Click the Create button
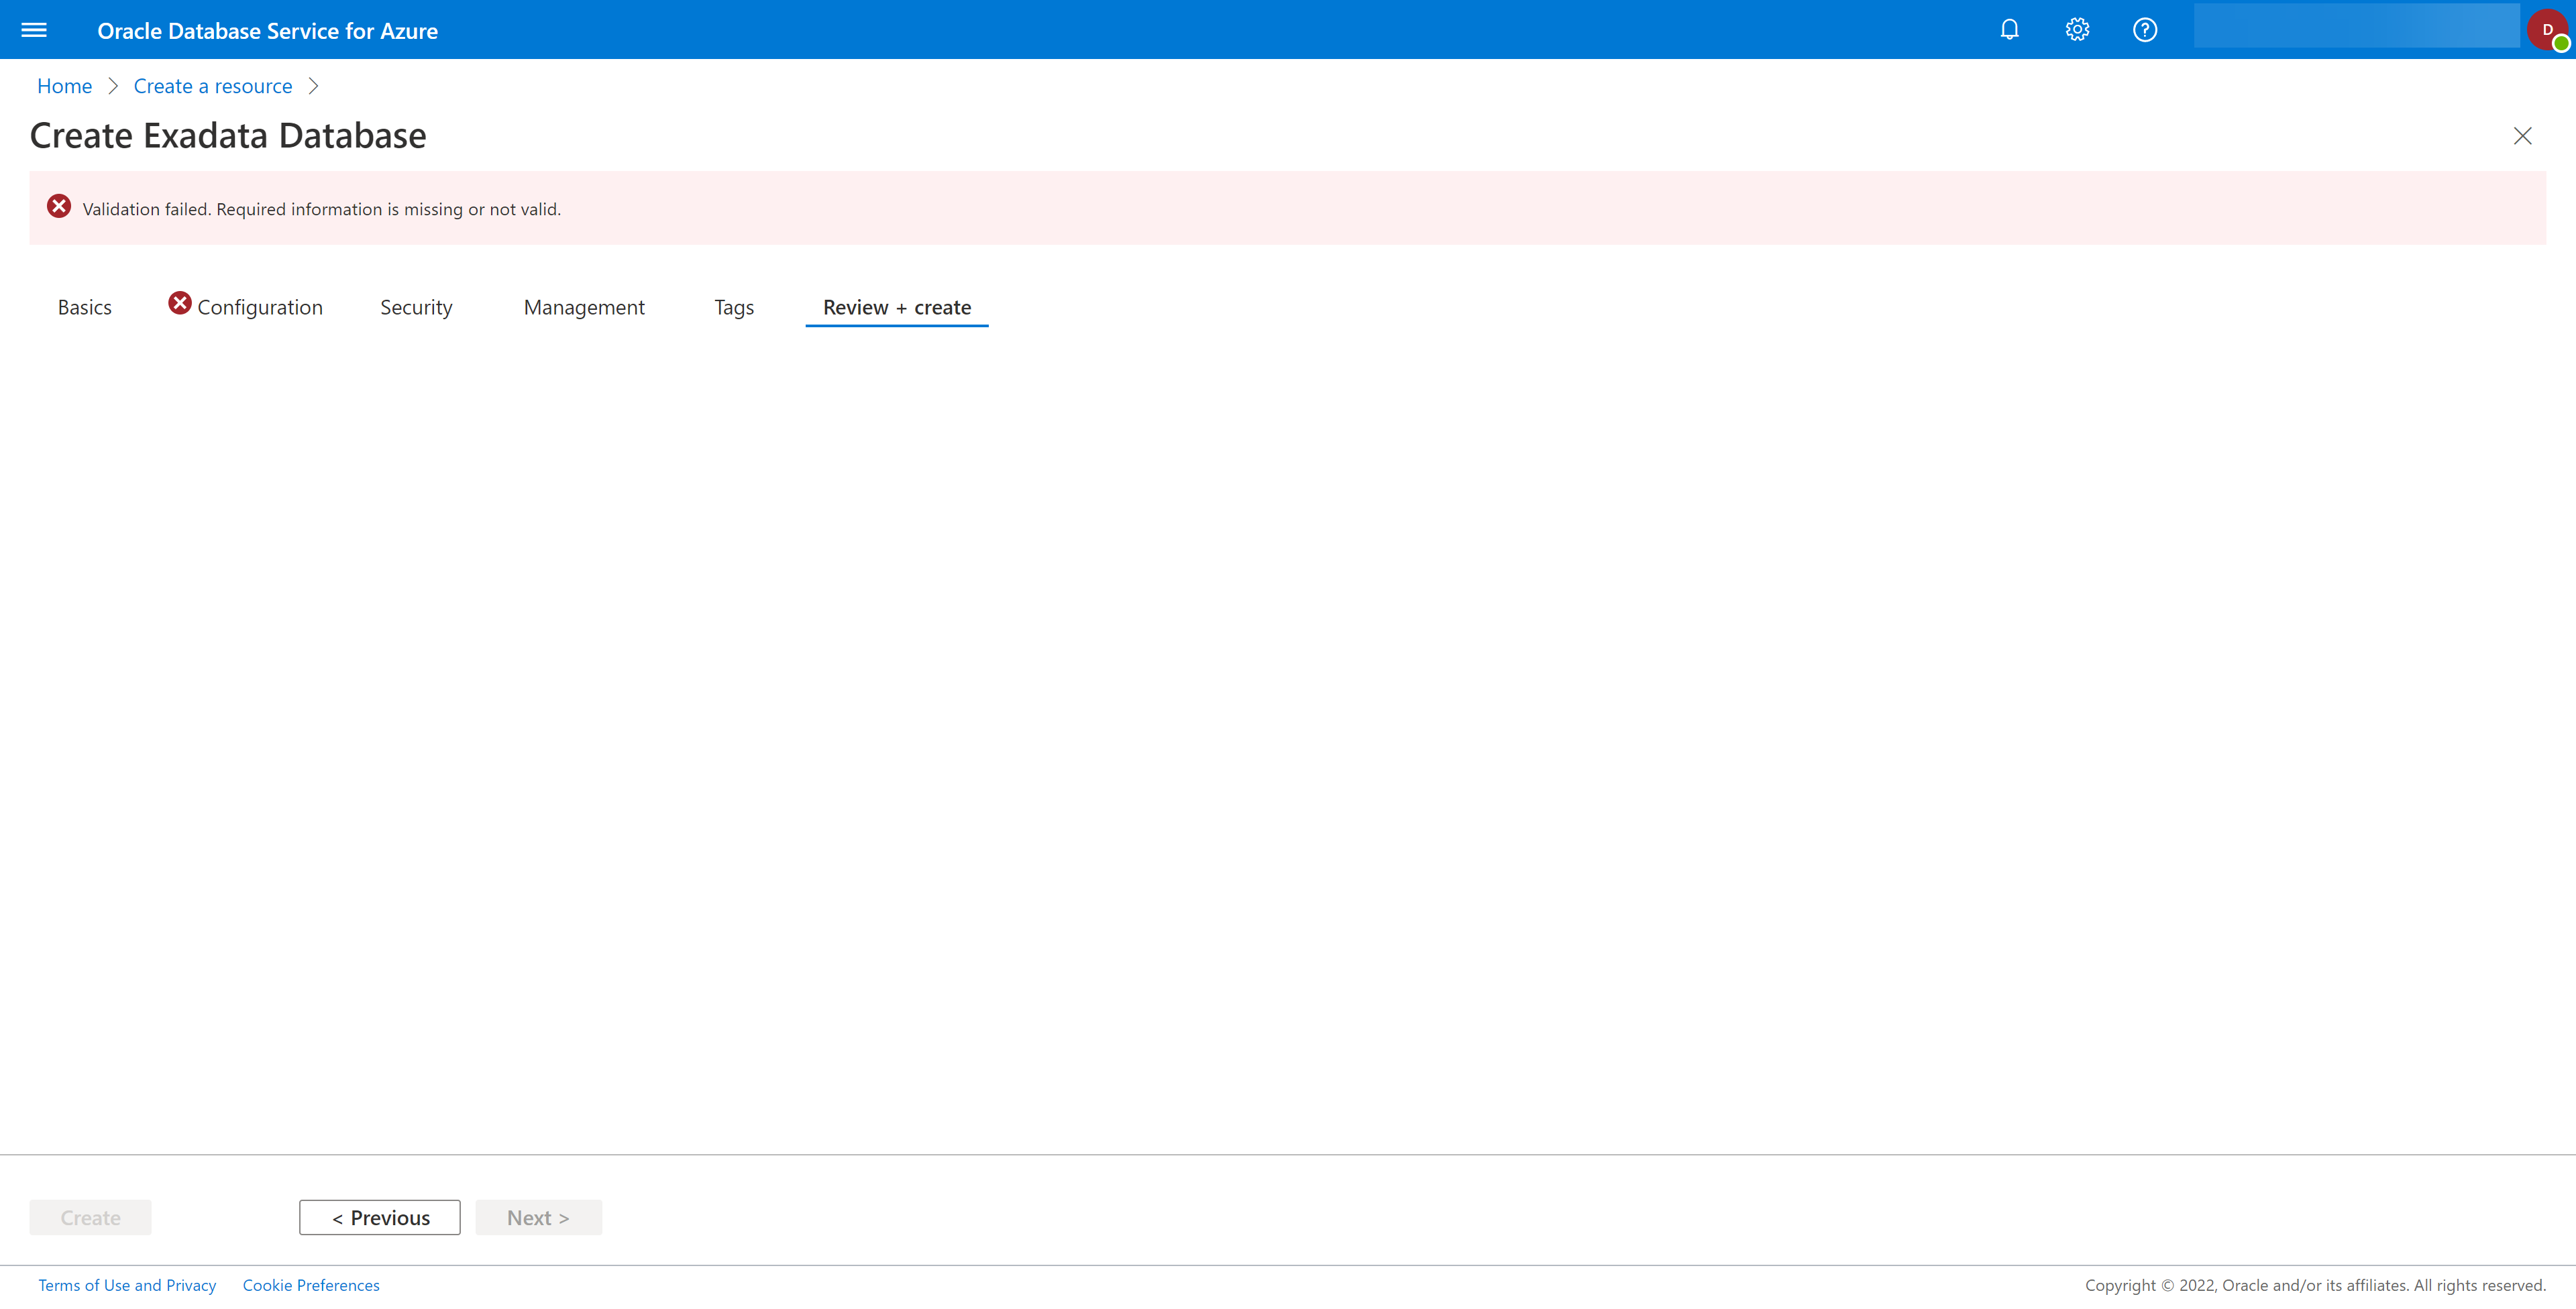Screen dimensions: 2576x1309 90,1217
